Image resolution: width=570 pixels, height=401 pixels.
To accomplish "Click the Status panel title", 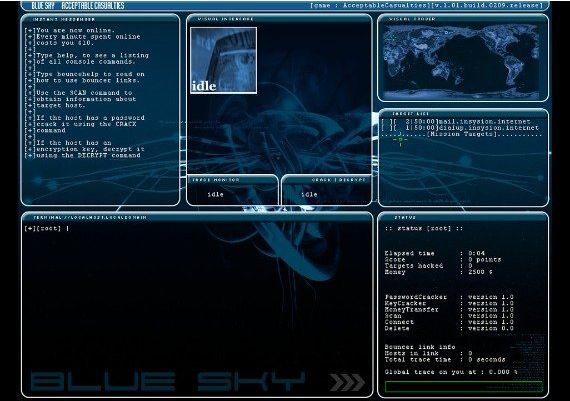I will (x=405, y=217).
